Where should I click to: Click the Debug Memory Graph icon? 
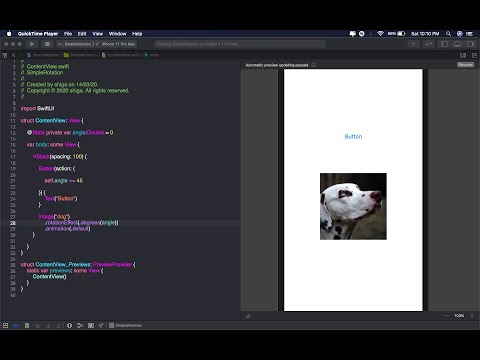(x=80, y=325)
